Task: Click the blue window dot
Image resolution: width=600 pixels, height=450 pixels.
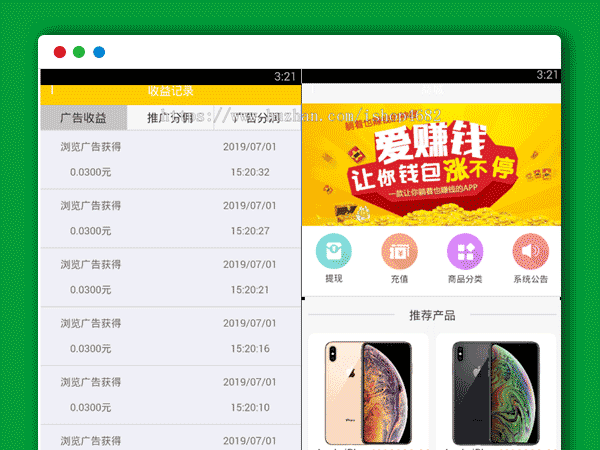Action: click(x=98, y=52)
